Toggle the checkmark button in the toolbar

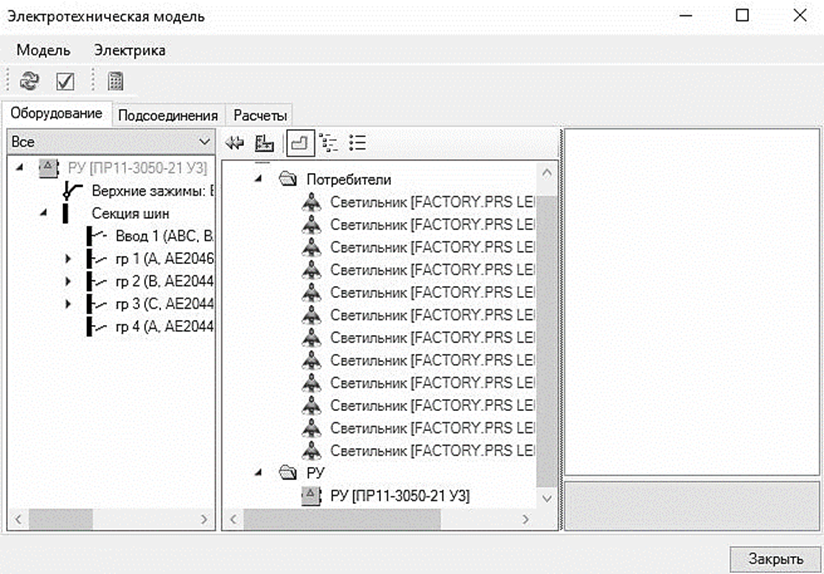coord(65,82)
